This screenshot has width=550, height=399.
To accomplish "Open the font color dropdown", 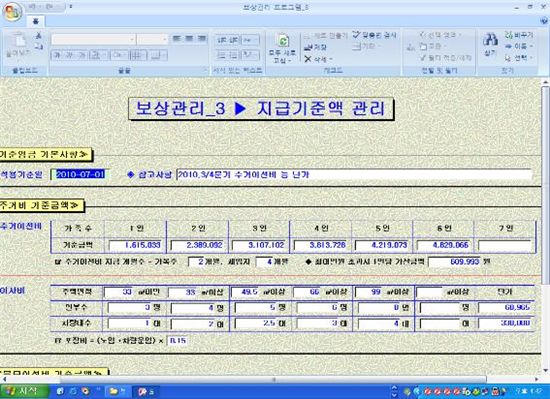I will click(99, 55).
